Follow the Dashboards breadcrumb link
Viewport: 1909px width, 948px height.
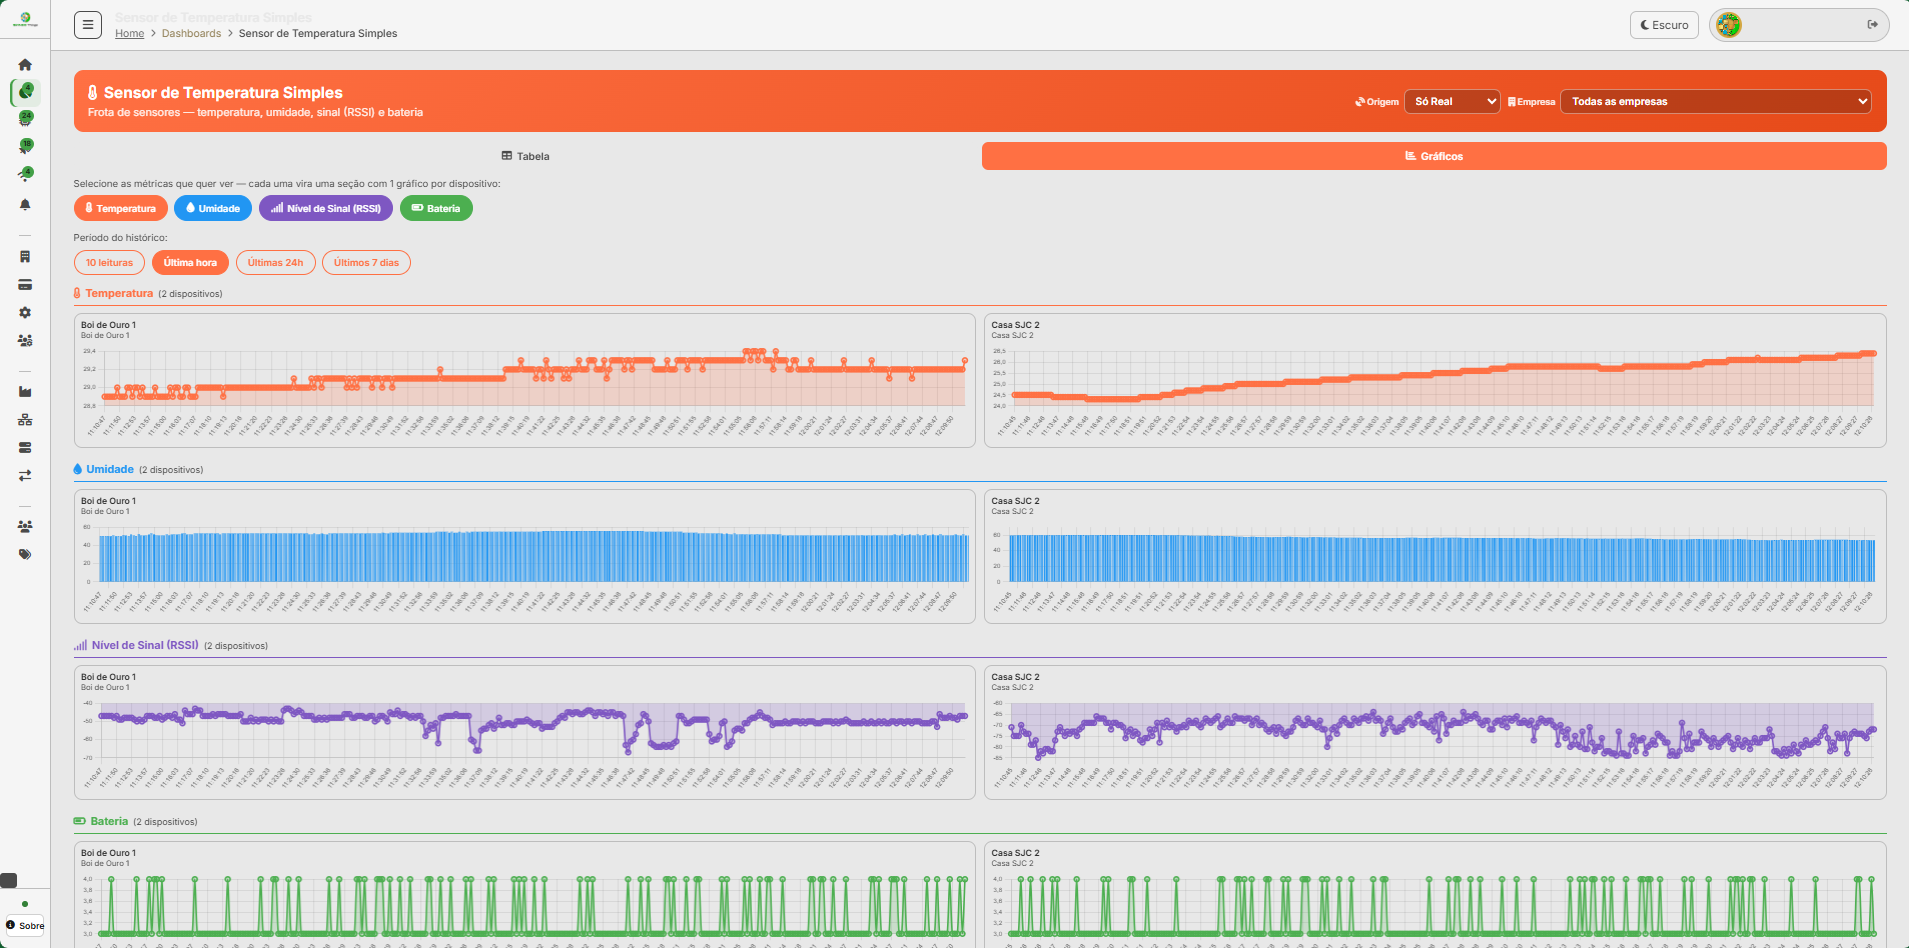[x=192, y=34]
